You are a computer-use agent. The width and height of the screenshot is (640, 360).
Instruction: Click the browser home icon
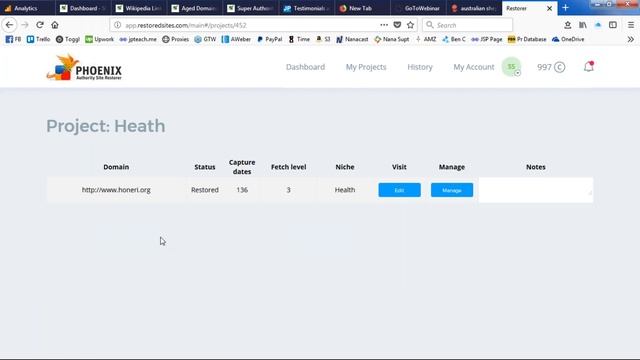tap(55, 25)
